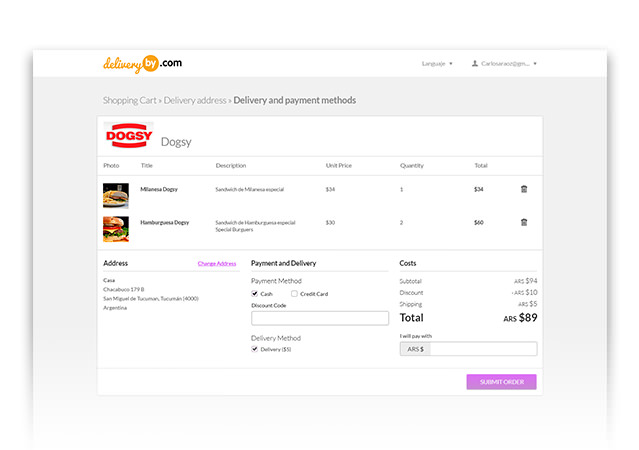Viewport: 639px width, 450px height.
Task: Click the deliveryby.com logo
Action: (x=142, y=63)
